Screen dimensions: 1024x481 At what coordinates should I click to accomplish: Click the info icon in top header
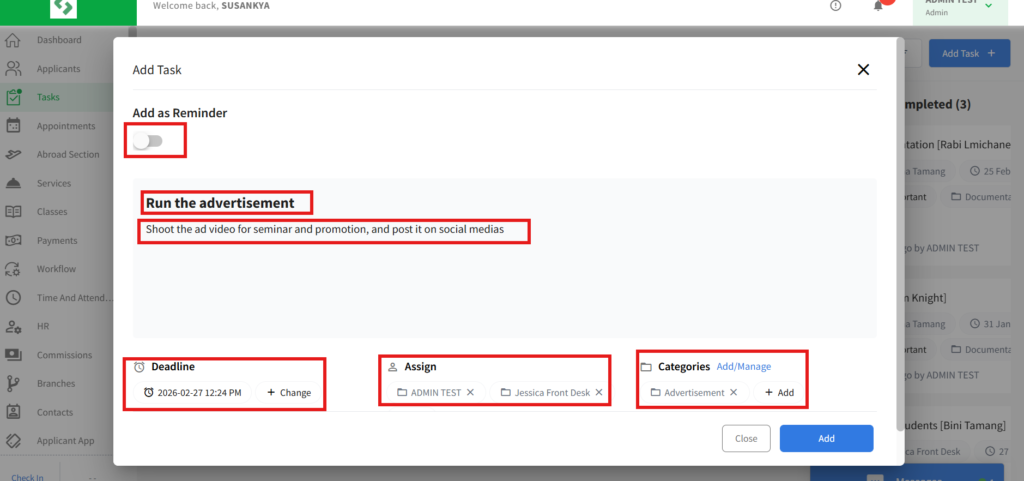(836, 6)
